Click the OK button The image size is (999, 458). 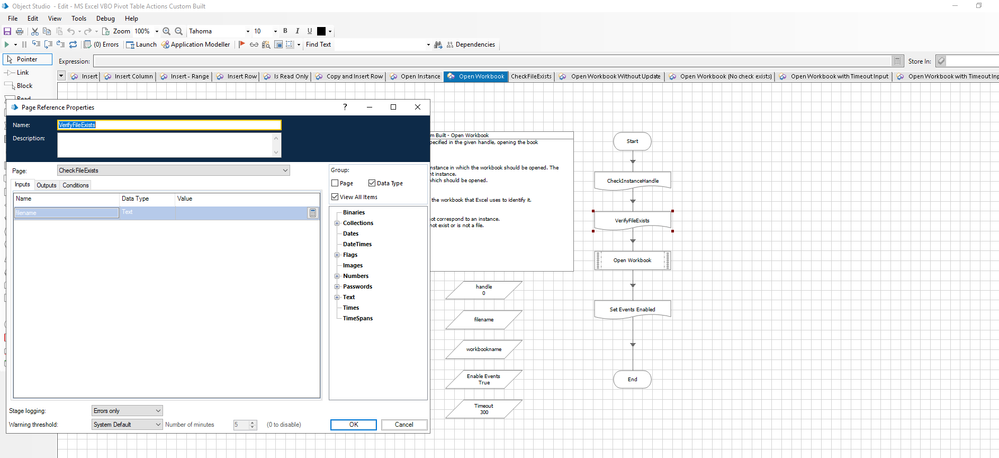click(x=353, y=424)
